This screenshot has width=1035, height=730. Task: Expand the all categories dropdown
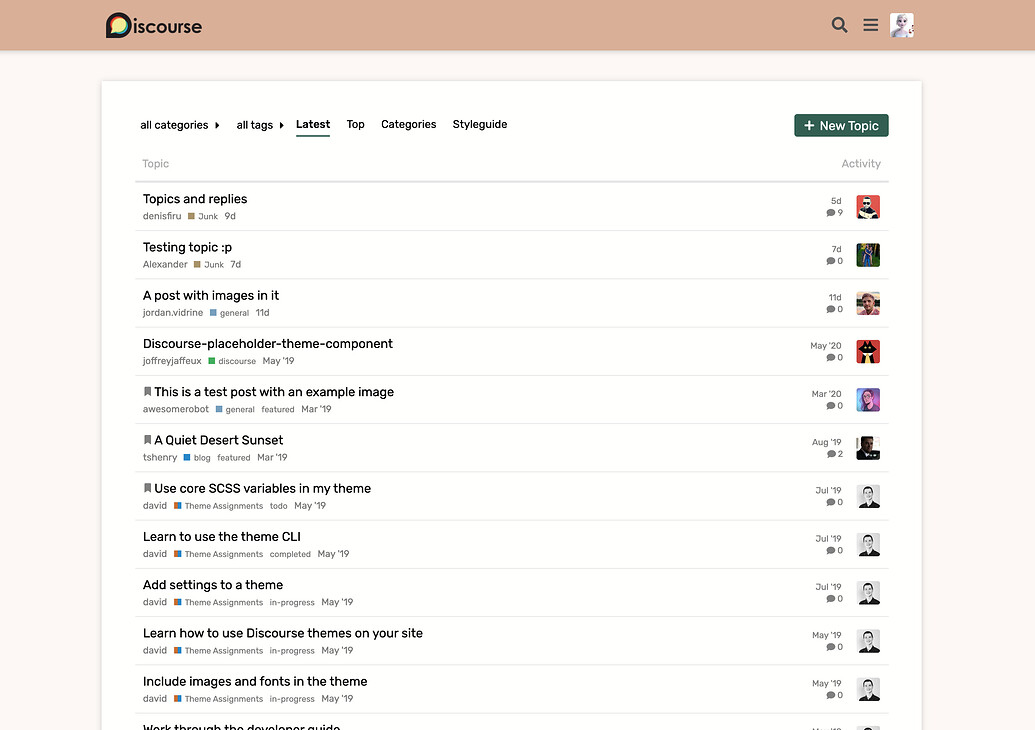[180, 125]
